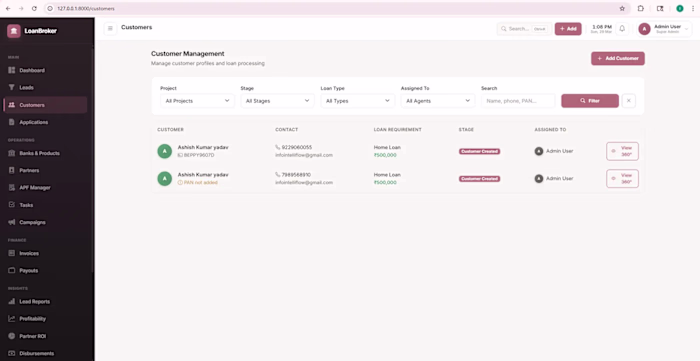
Task: Go back in browser
Action: click(x=8, y=8)
